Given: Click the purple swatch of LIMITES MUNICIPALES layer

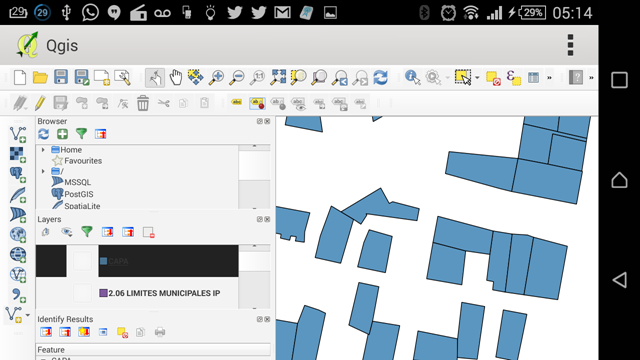Looking at the screenshot, I should tap(103, 293).
